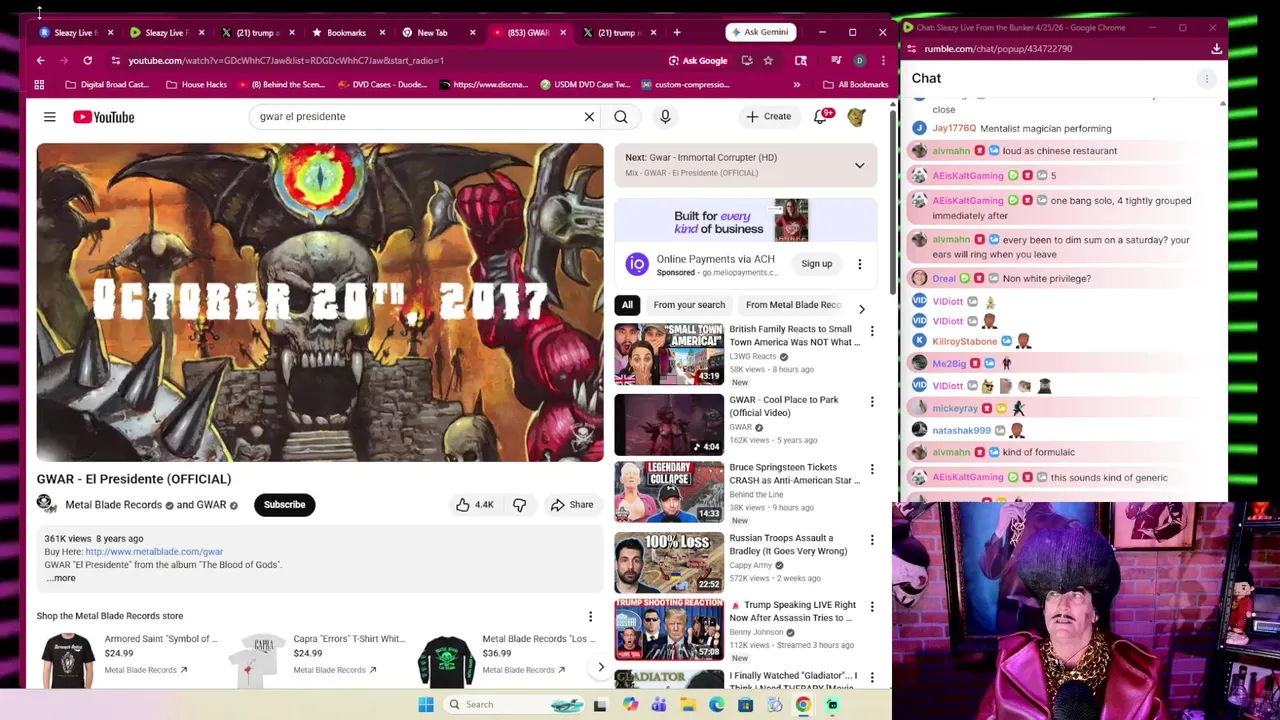Run search with magnifier button

click(621, 117)
